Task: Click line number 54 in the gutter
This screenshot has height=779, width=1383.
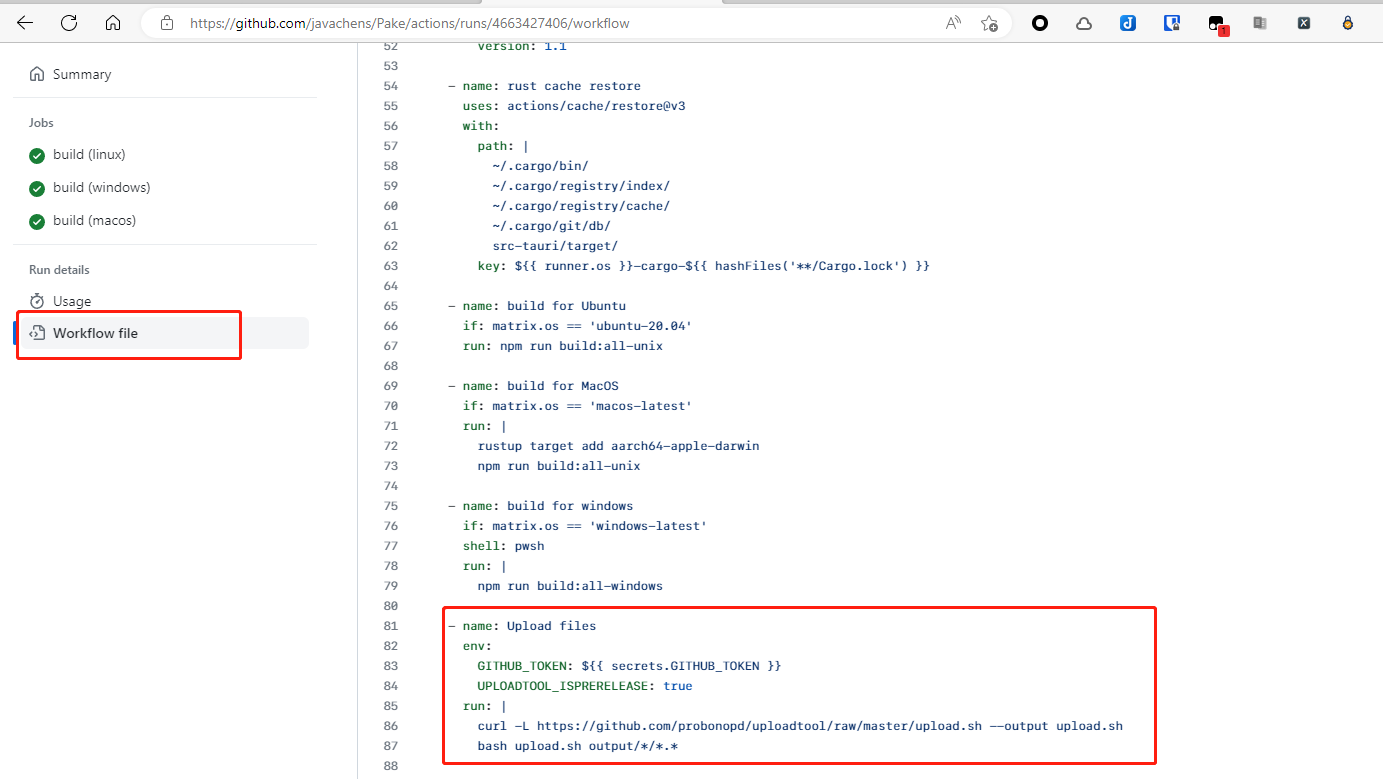Action: coord(390,86)
